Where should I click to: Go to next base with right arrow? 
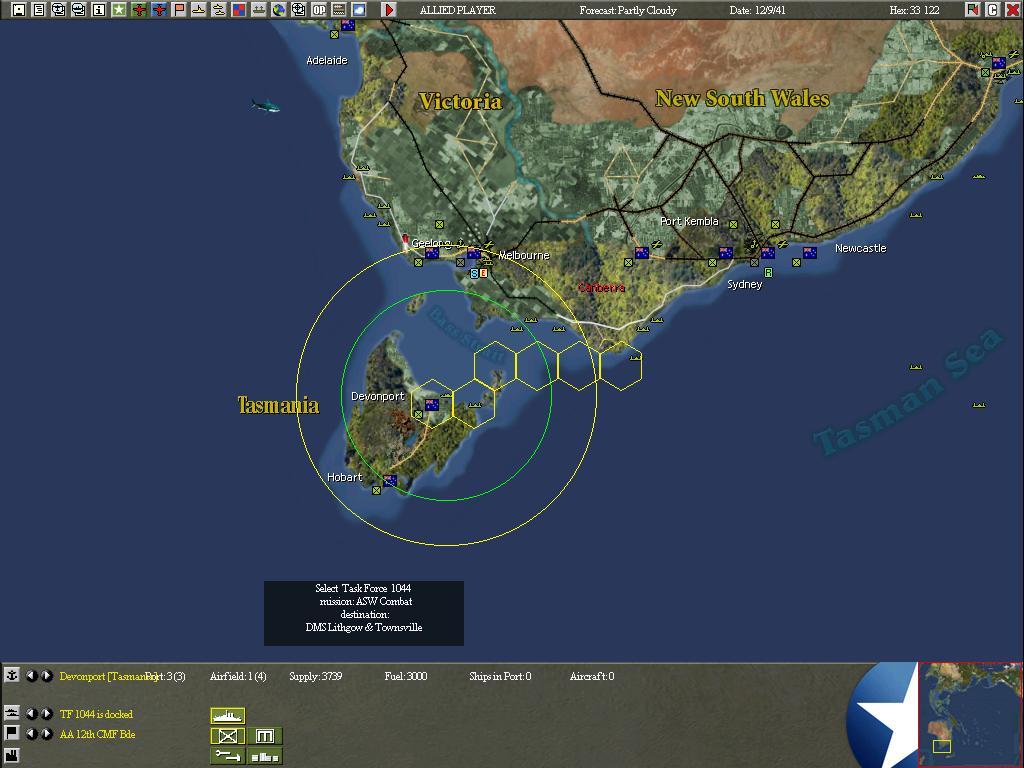point(46,676)
